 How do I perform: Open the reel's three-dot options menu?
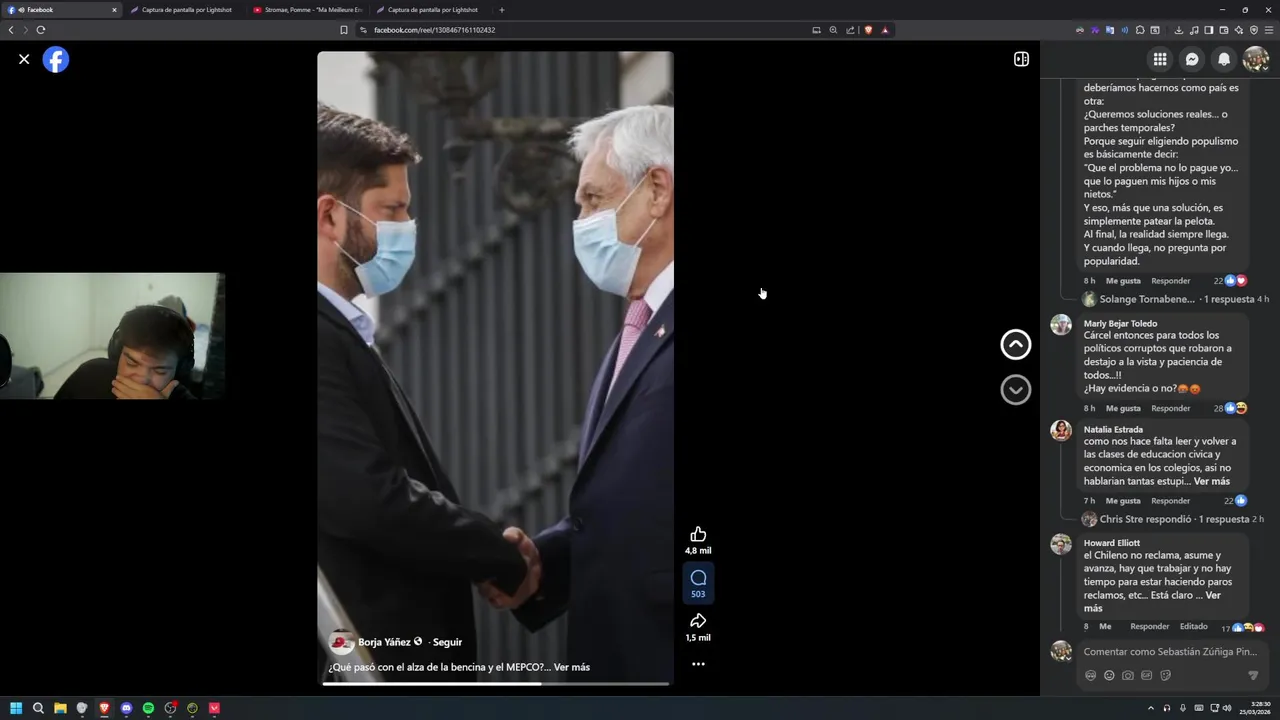pyautogui.click(x=698, y=664)
